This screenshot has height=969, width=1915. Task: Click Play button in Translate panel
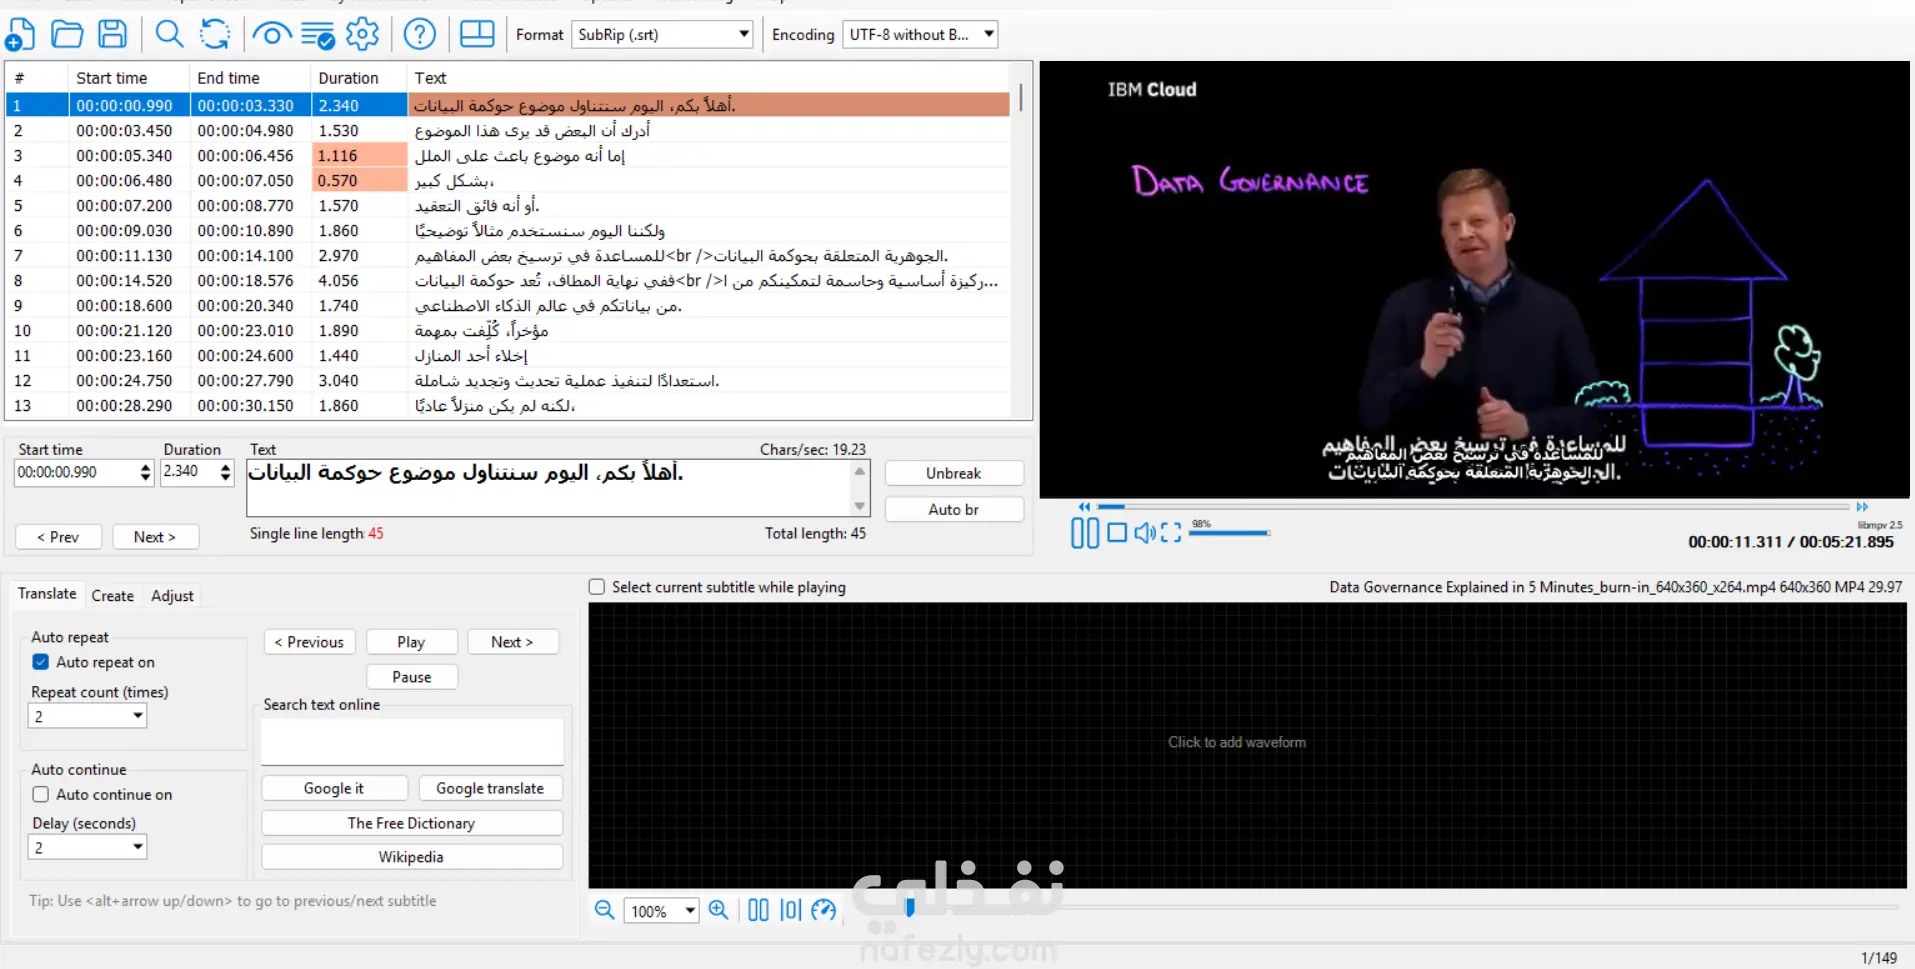(x=412, y=642)
